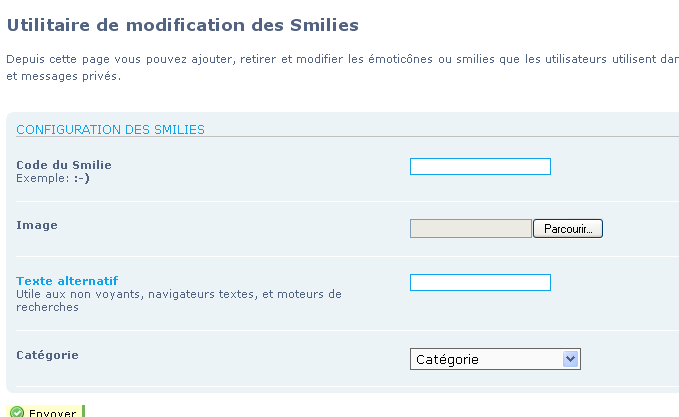
Task: Open the Catégorie combo box
Action: pyautogui.click(x=495, y=359)
